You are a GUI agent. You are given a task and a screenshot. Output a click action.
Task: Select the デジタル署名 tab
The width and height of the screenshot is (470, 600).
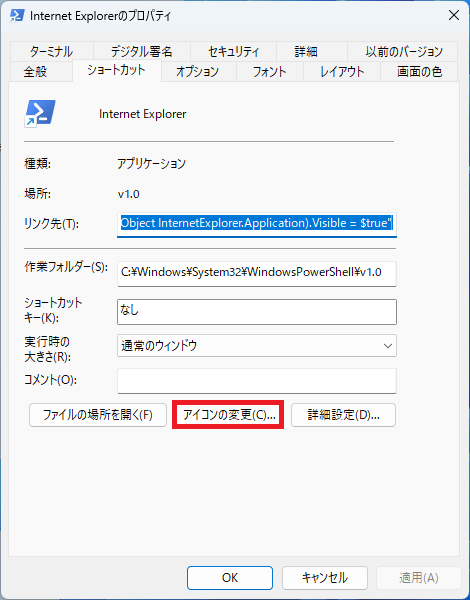[x=142, y=51]
